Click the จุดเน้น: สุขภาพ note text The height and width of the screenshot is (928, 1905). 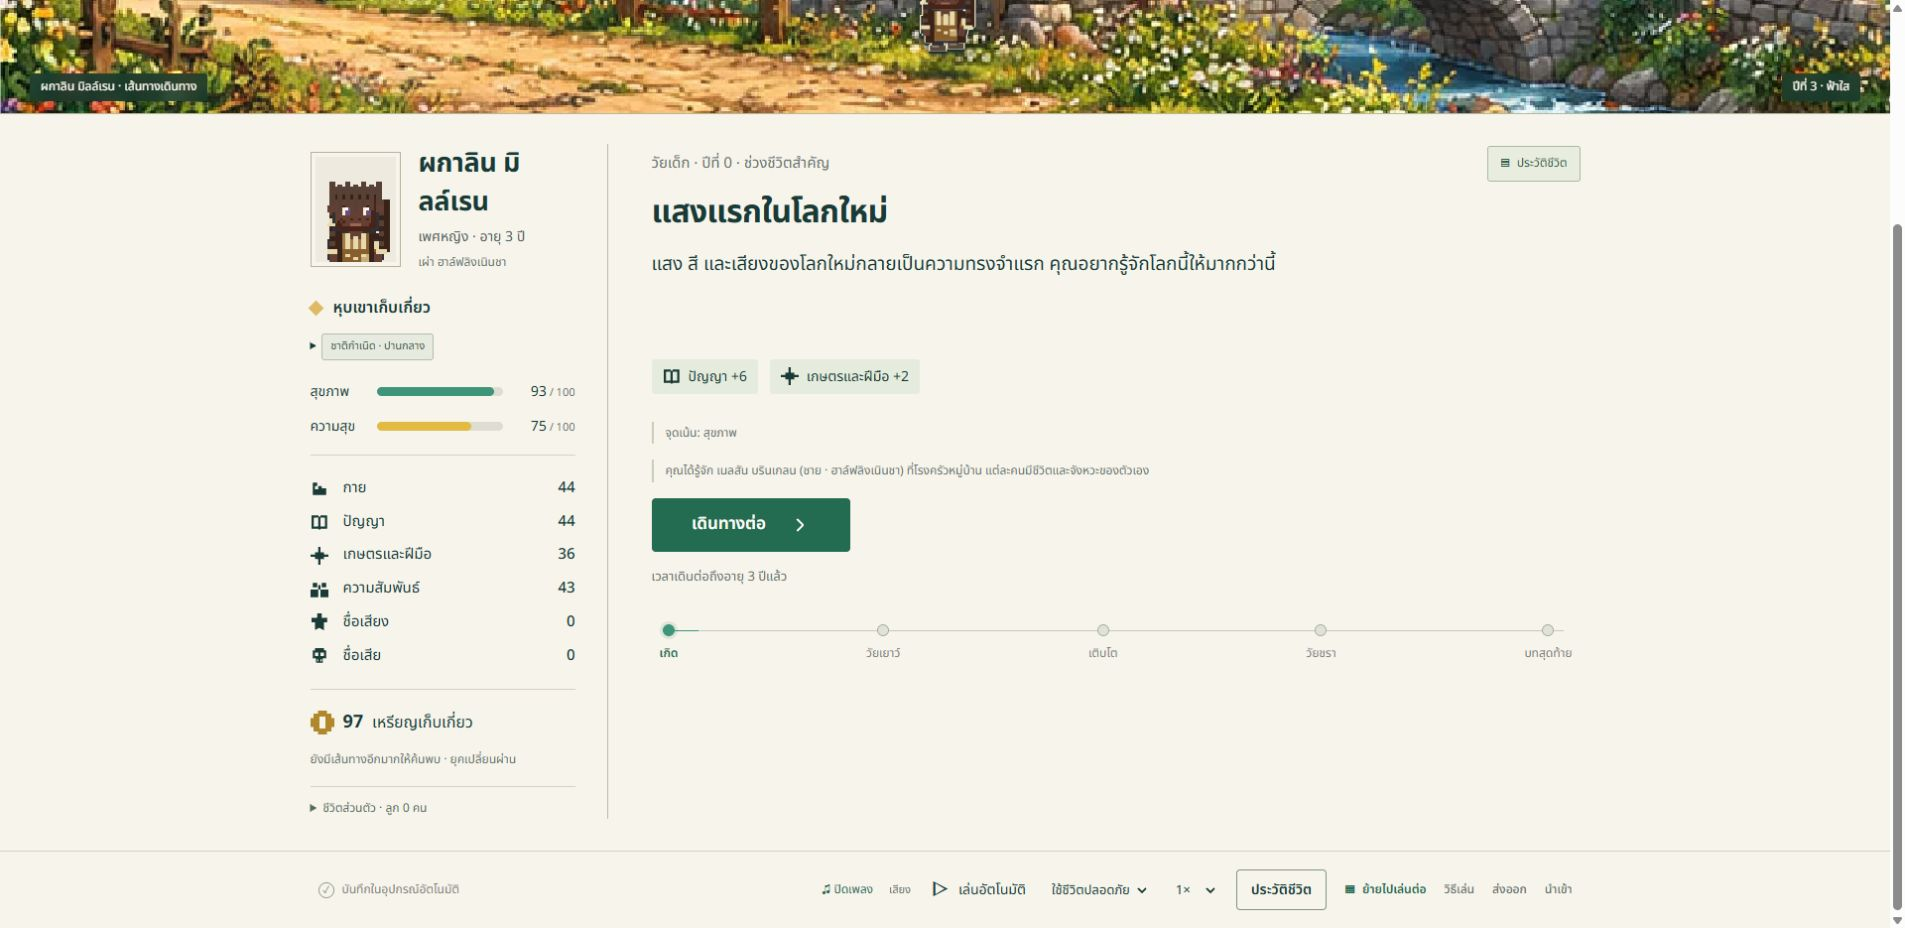(701, 433)
